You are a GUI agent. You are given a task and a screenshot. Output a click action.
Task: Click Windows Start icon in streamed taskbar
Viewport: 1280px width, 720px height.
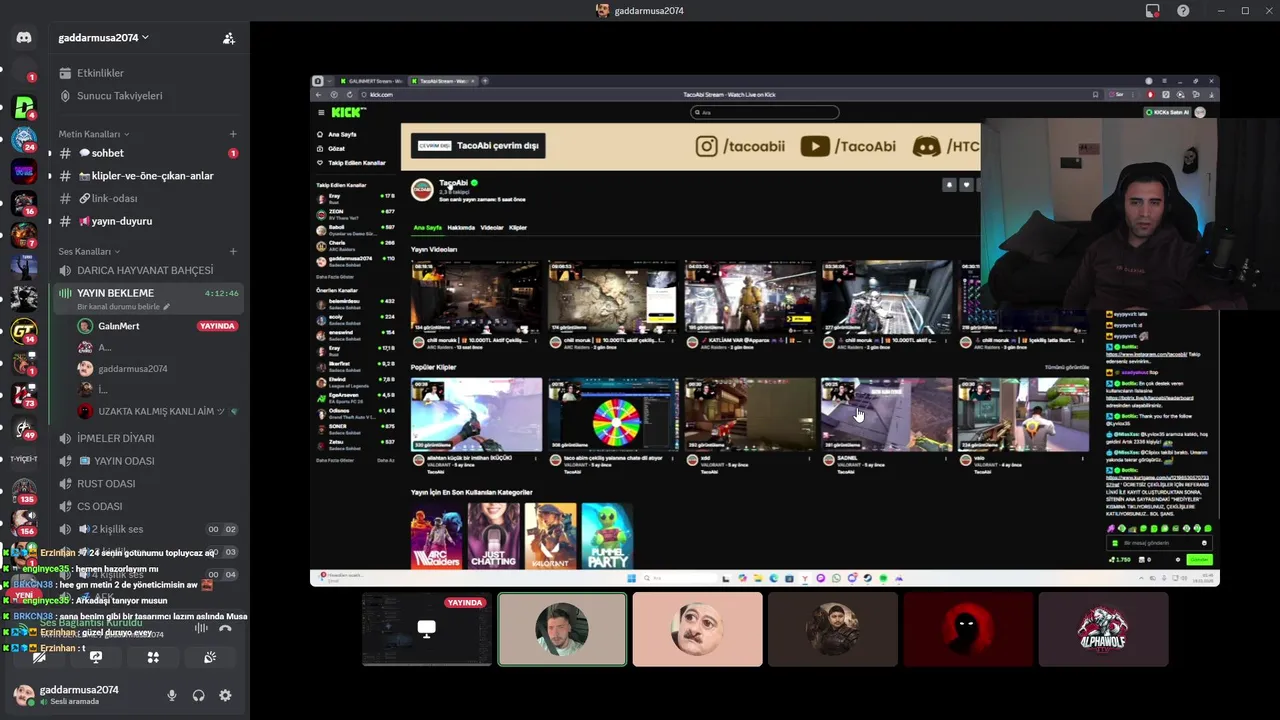(631, 578)
